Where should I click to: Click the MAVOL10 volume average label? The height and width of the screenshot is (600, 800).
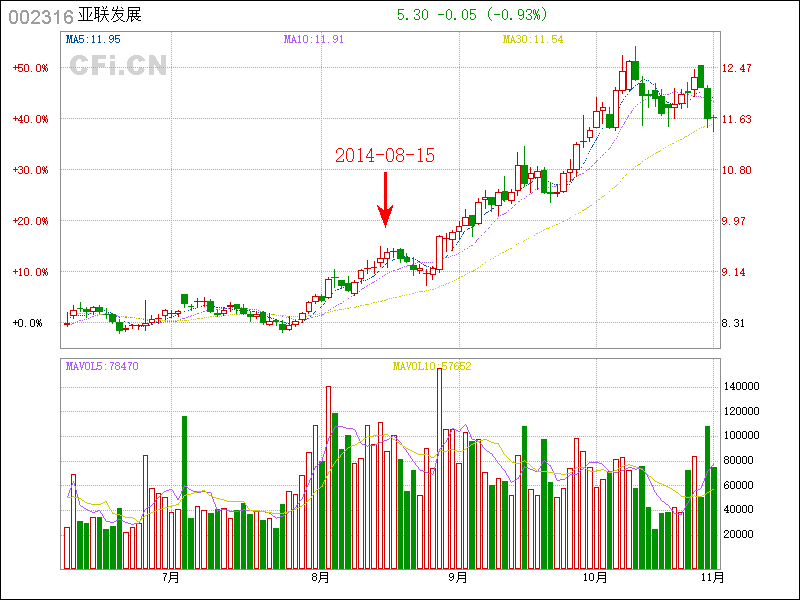pyautogui.click(x=432, y=367)
